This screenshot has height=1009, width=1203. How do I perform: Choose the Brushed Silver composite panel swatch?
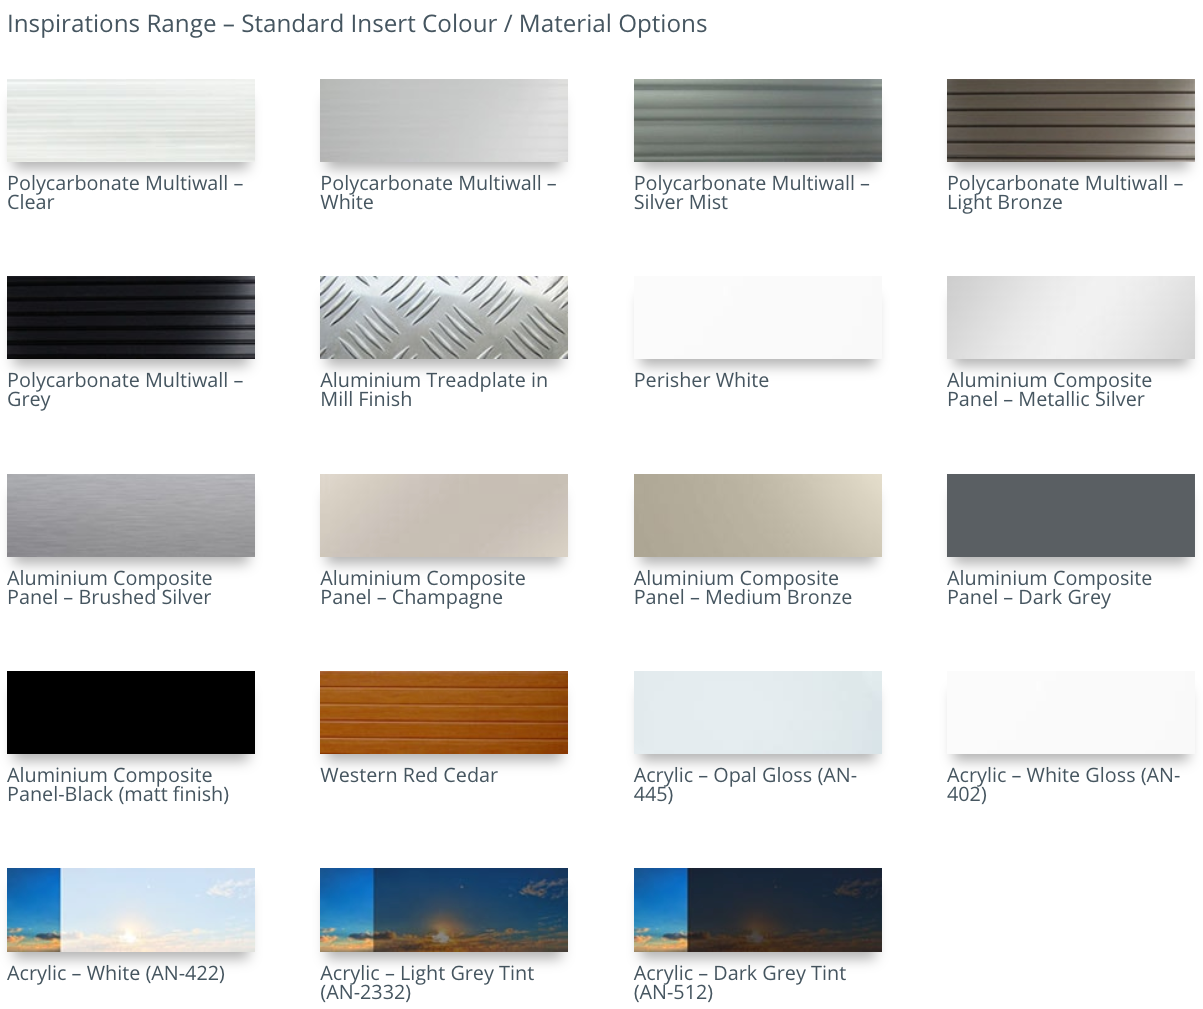[x=131, y=515]
